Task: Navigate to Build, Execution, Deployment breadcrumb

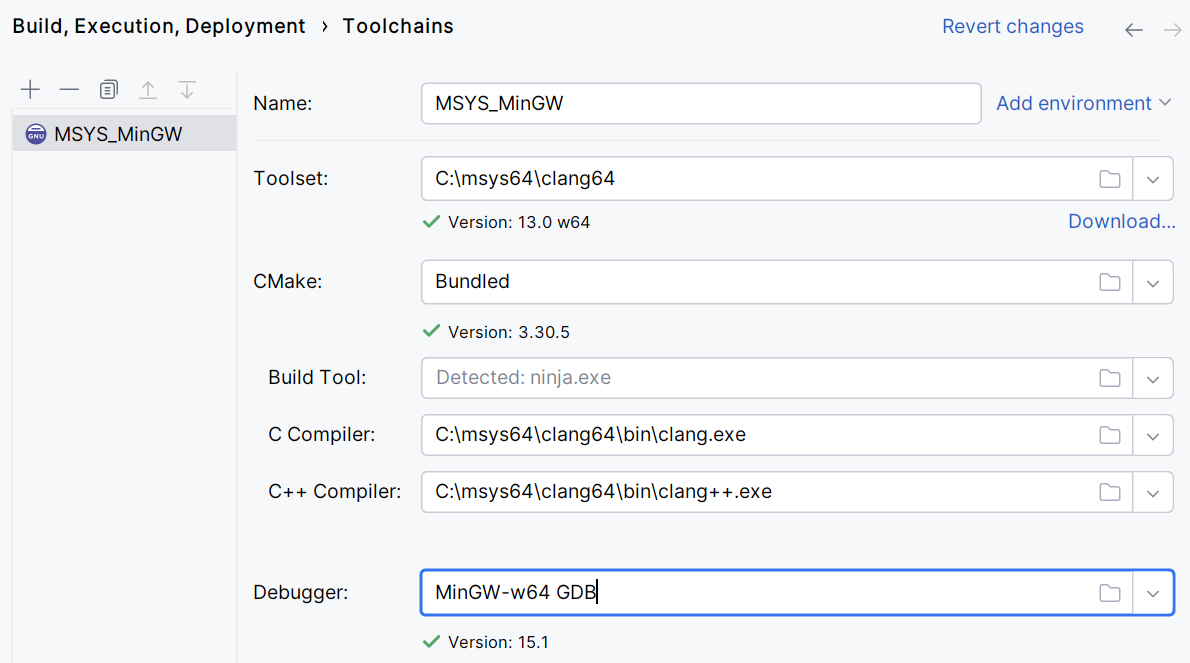Action: click(158, 26)
